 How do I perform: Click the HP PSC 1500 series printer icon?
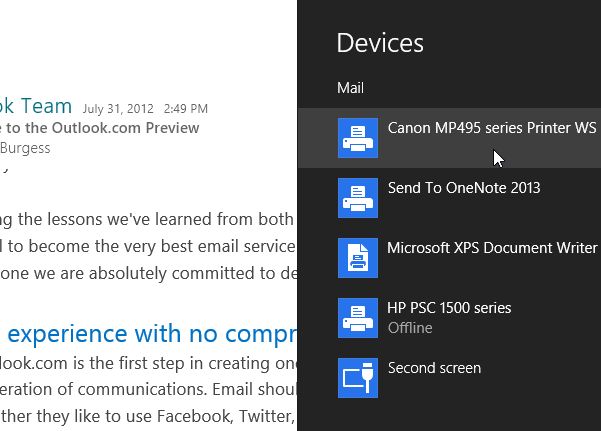(357, 317)
